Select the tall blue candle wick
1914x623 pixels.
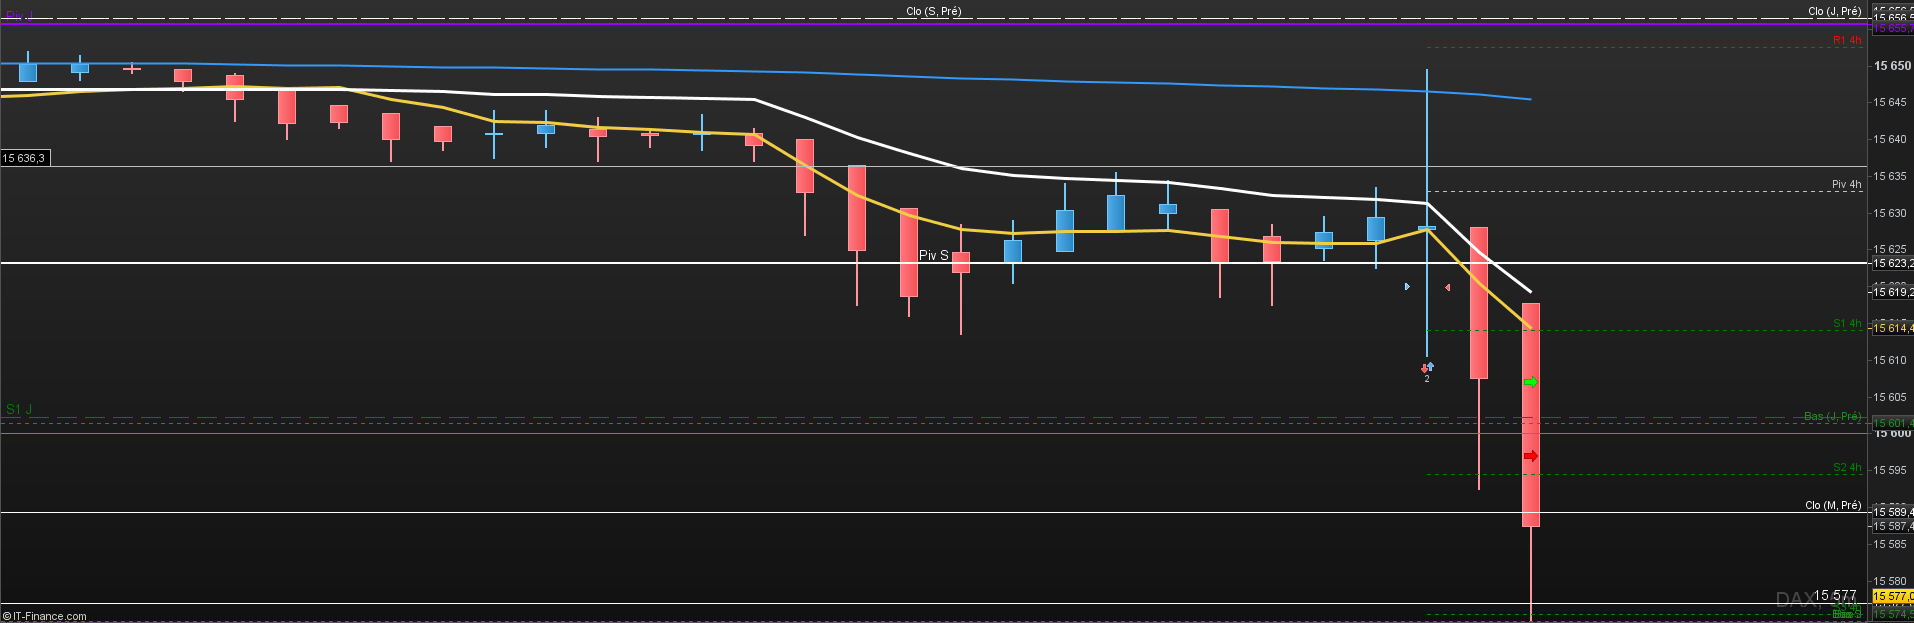1427,212
